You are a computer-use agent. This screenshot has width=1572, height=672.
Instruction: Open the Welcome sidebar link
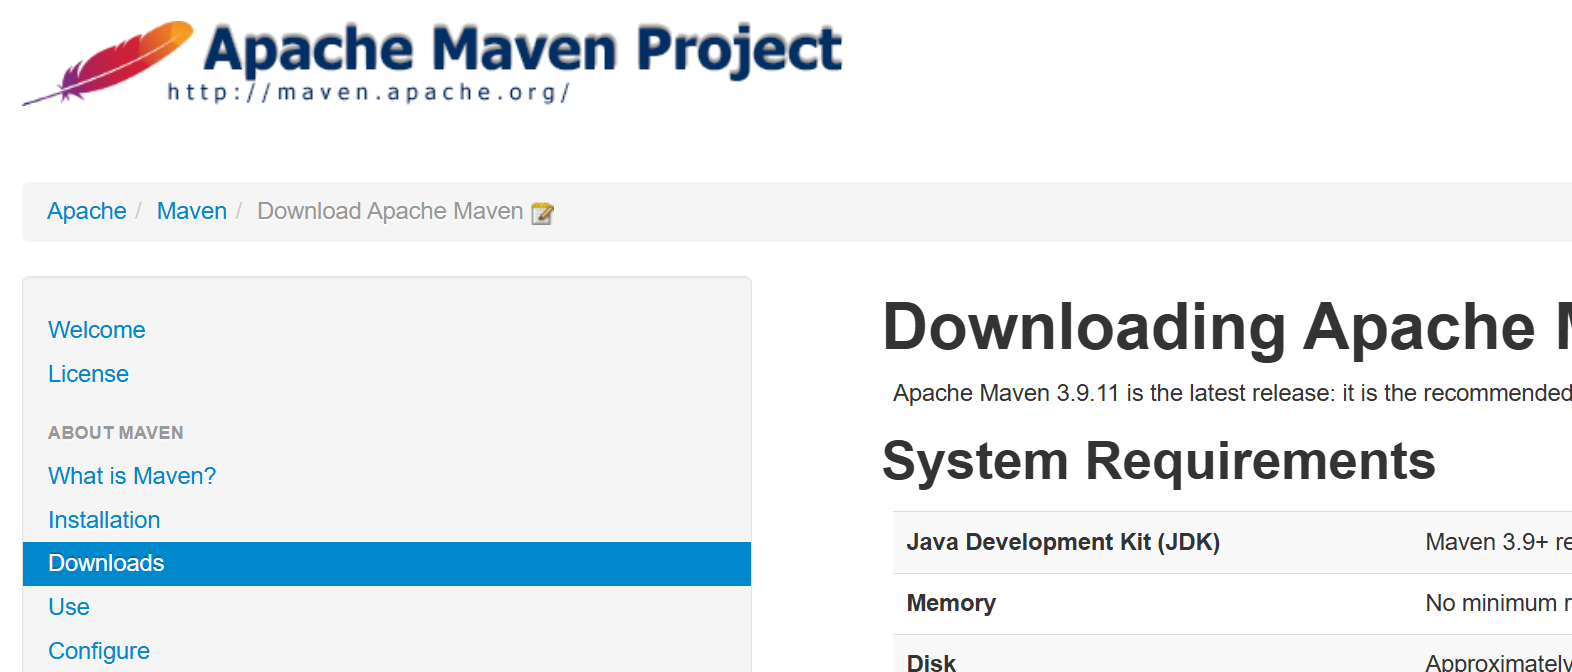(x=97, y=330)
